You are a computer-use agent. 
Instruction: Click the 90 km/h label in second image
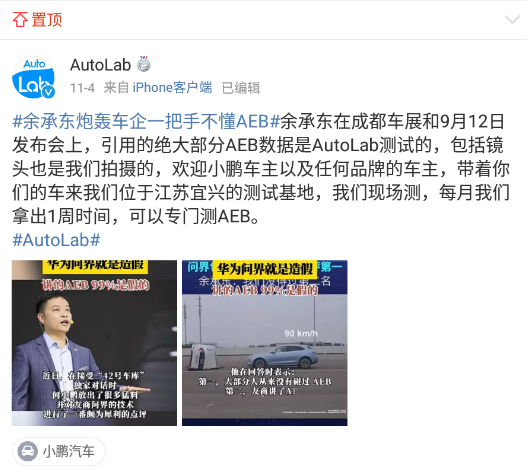pyautogui.click(x=301, y=334)
